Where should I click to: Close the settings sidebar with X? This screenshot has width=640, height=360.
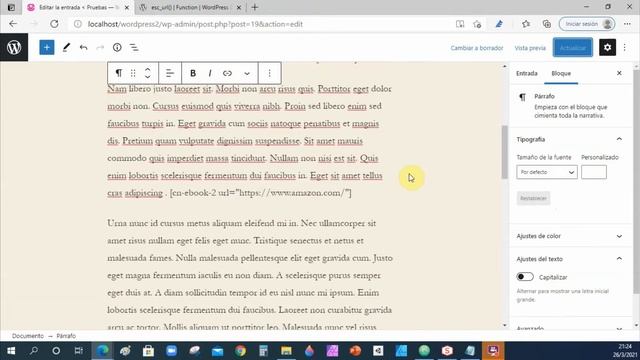pyautogui.click(x=619, y=73)
